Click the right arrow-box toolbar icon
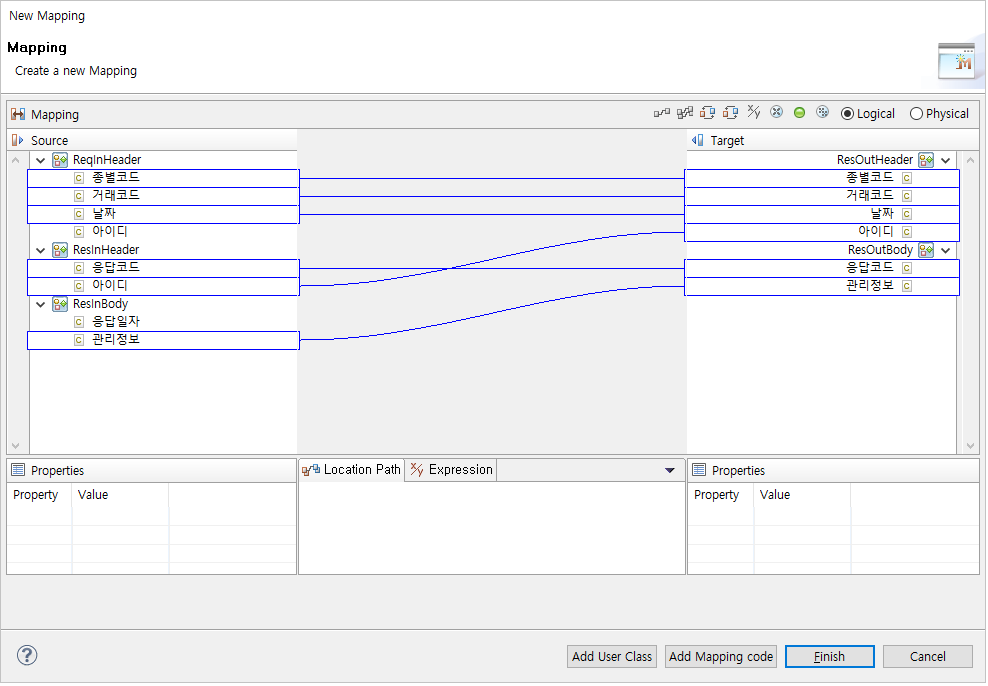Image resolution: width=988 pixels, height=686 pixels. 730,112
